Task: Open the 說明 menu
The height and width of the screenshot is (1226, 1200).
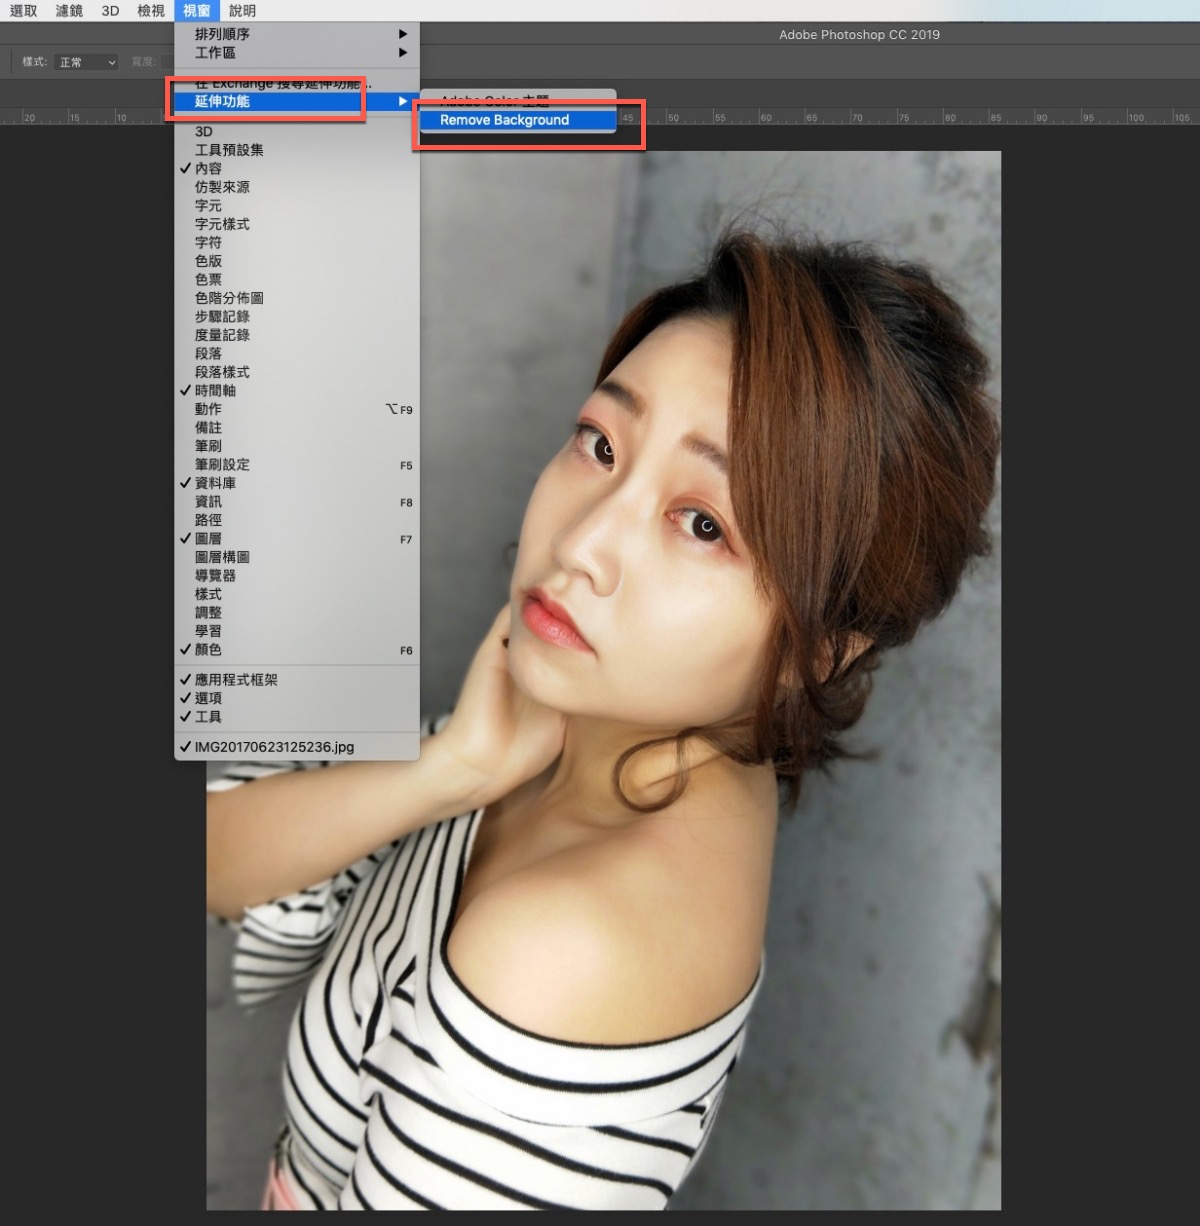Action: point(242,11)
